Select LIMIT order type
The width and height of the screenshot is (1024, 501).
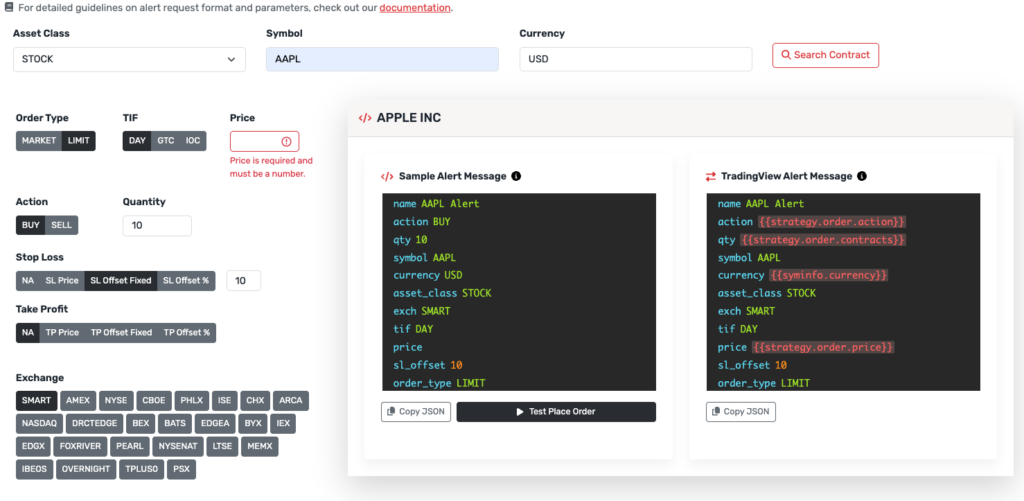click(79, 140)
